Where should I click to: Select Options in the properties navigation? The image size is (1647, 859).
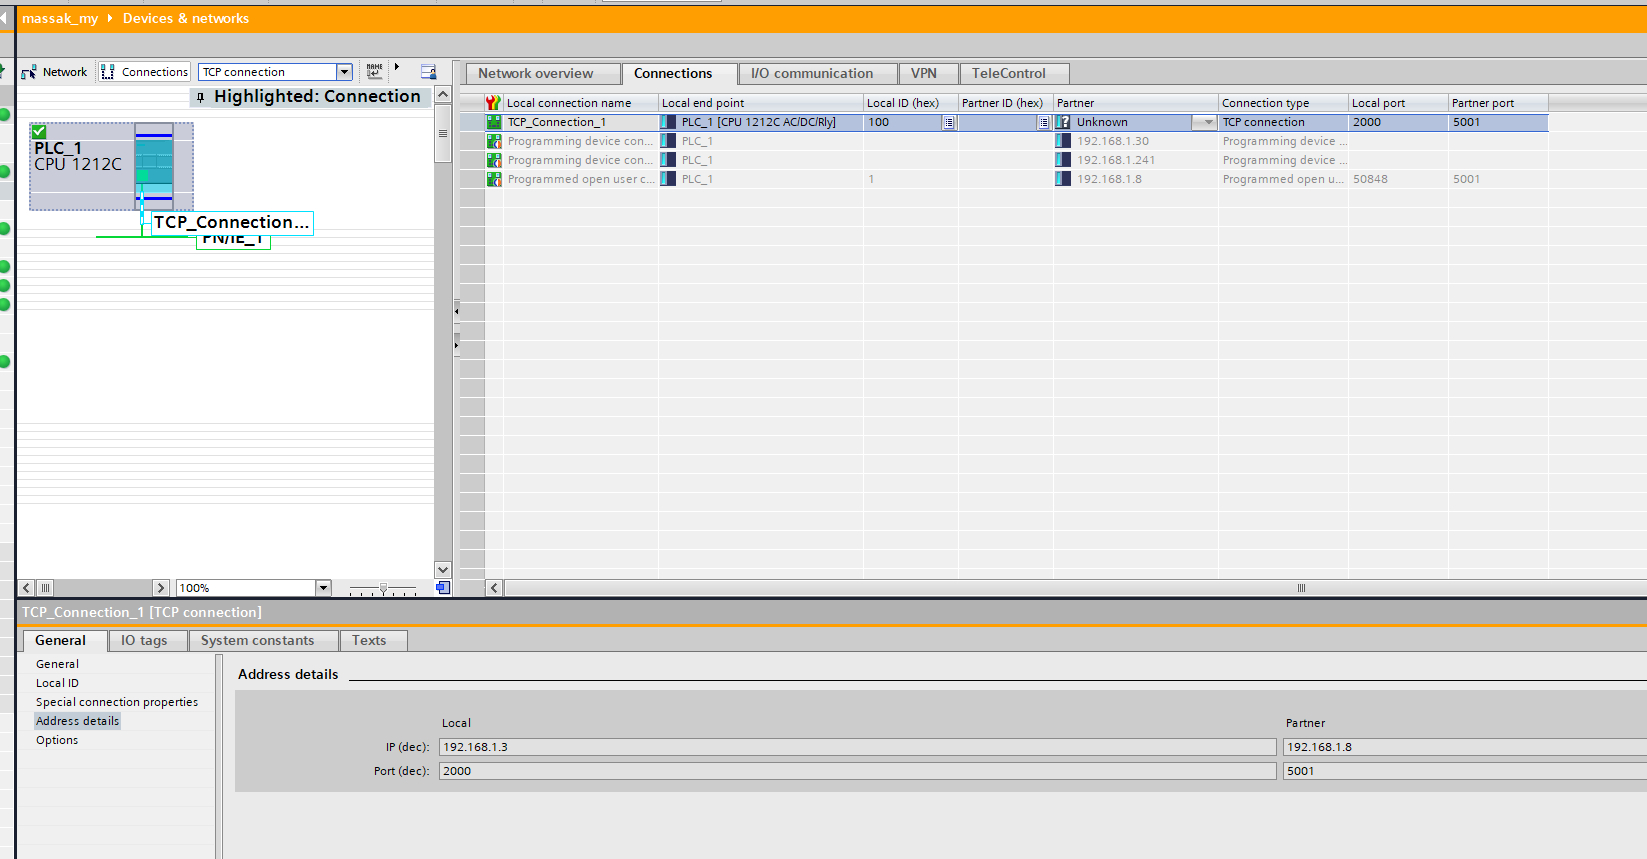pos(57,740)
